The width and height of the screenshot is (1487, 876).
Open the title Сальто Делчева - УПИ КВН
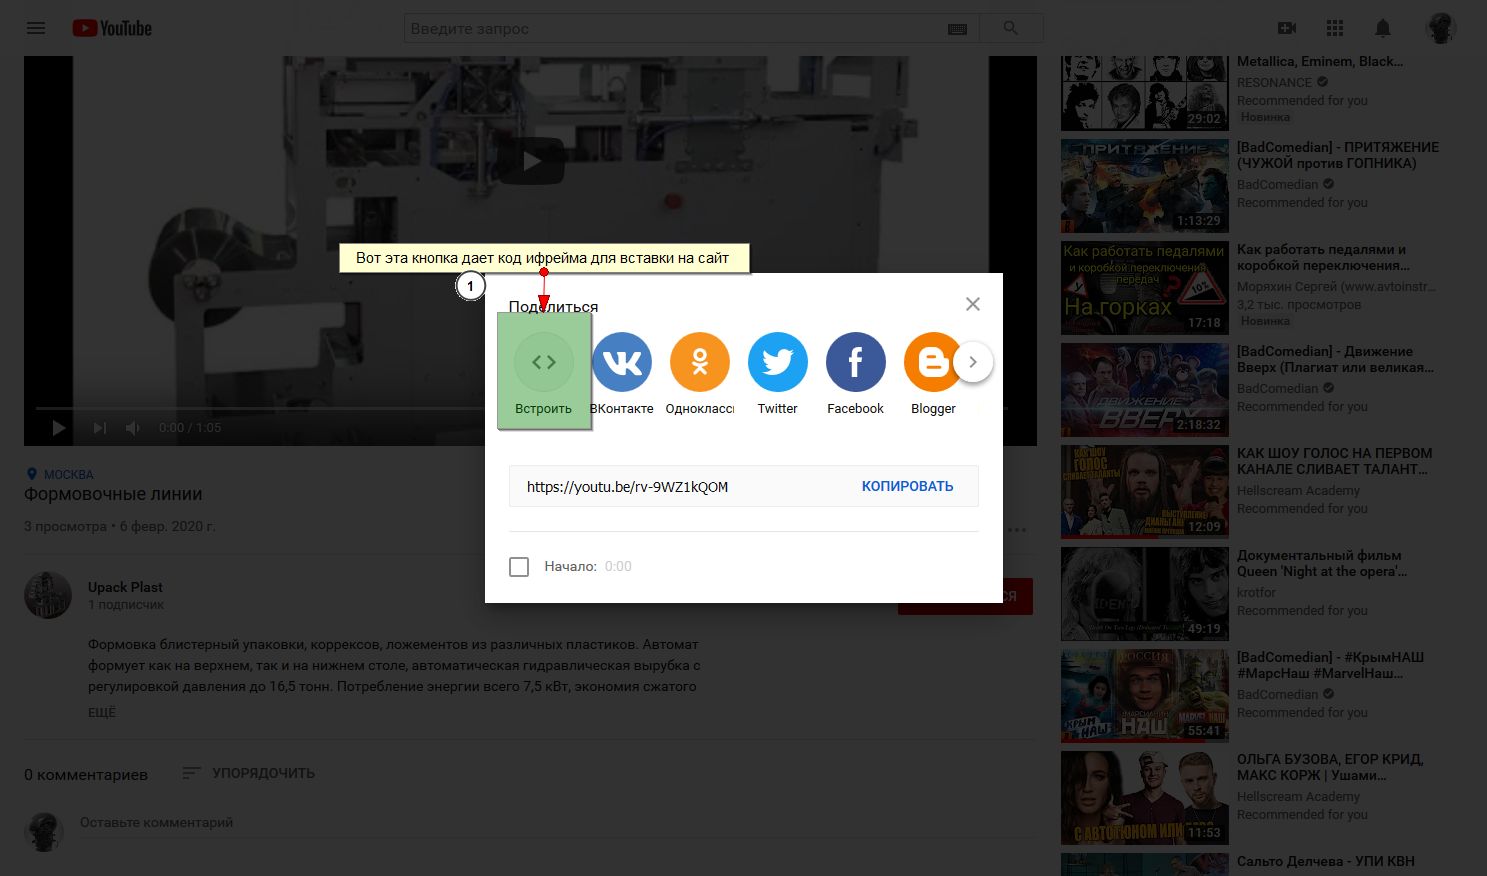click(1326, 861)
